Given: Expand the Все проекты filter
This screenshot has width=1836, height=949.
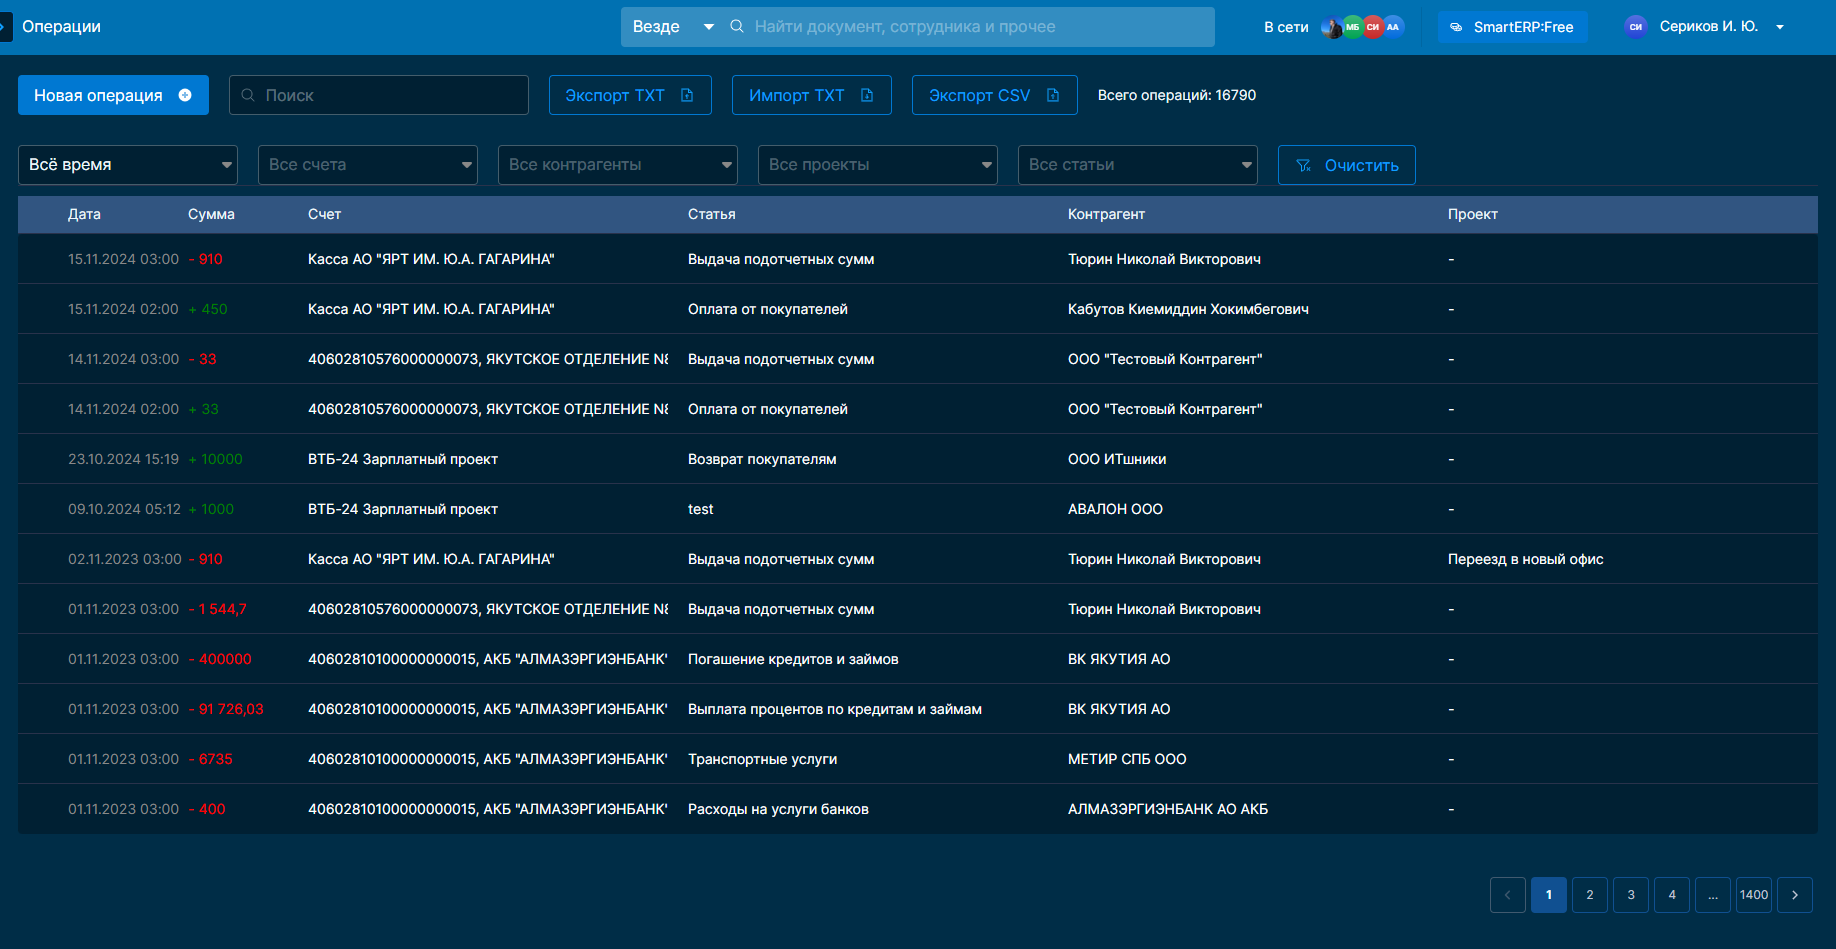Looking at the screenshot, I should coord(878,165).
